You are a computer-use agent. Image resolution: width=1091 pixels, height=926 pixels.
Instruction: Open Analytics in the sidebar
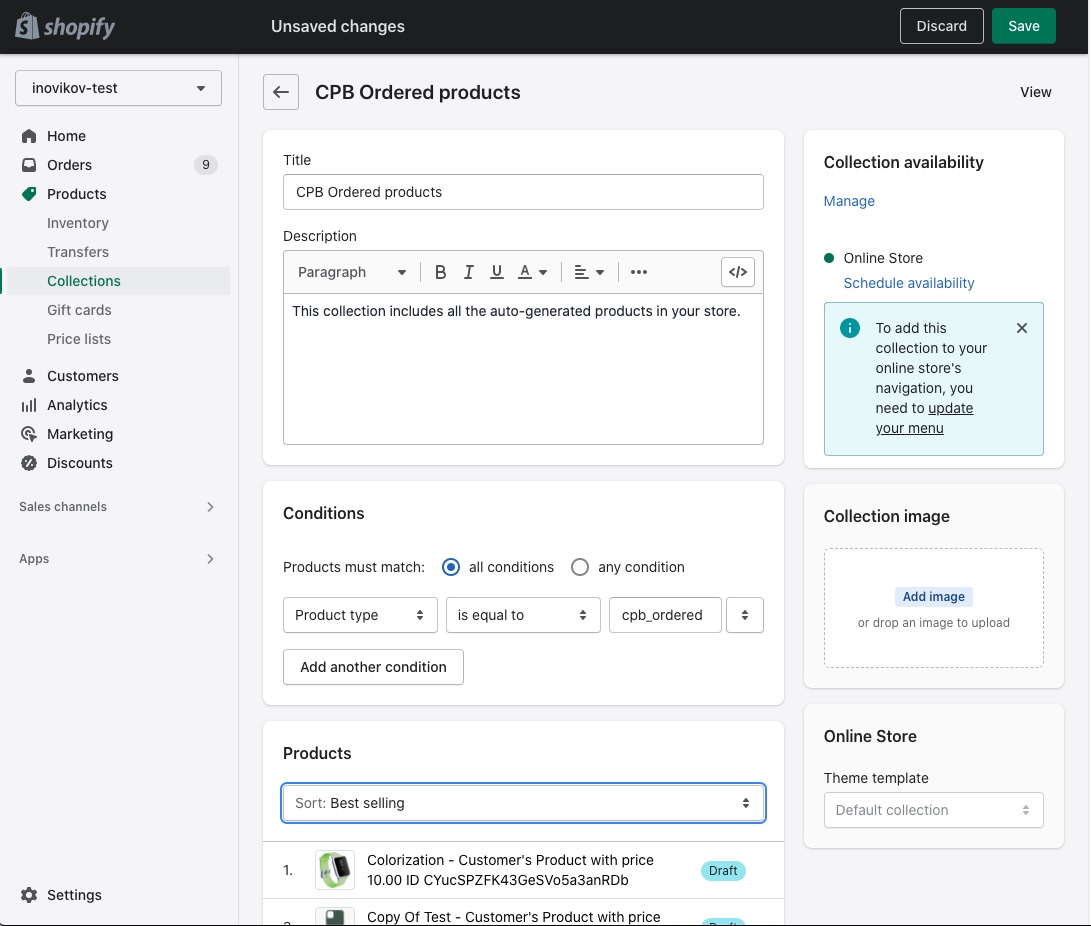[77, 406]
